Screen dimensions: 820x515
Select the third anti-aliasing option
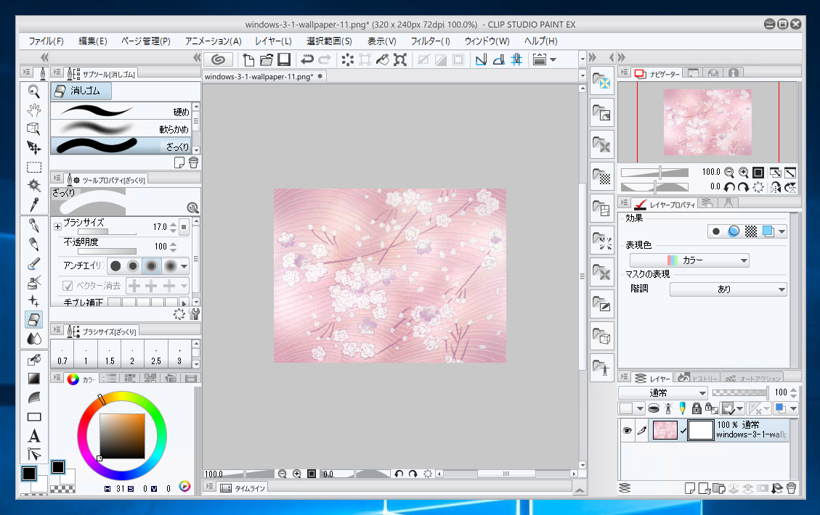pos(151,266)
